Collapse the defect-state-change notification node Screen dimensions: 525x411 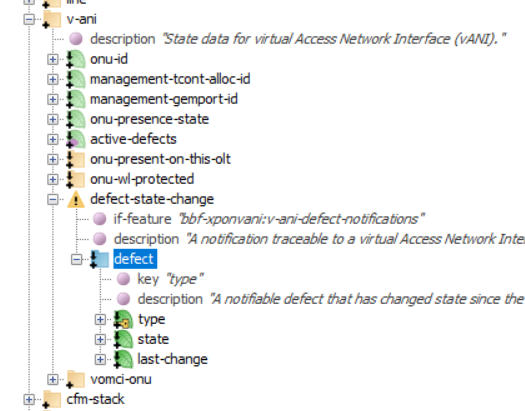53,200
